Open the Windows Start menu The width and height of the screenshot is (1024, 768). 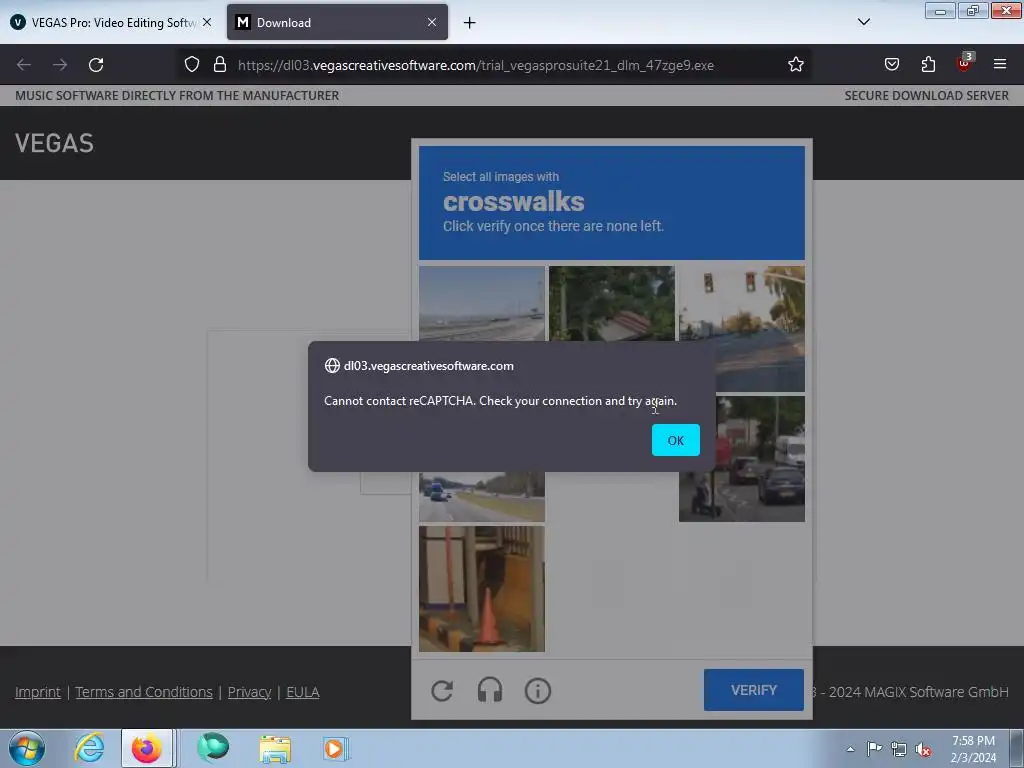pyautogui.click(x=27, y=748)
